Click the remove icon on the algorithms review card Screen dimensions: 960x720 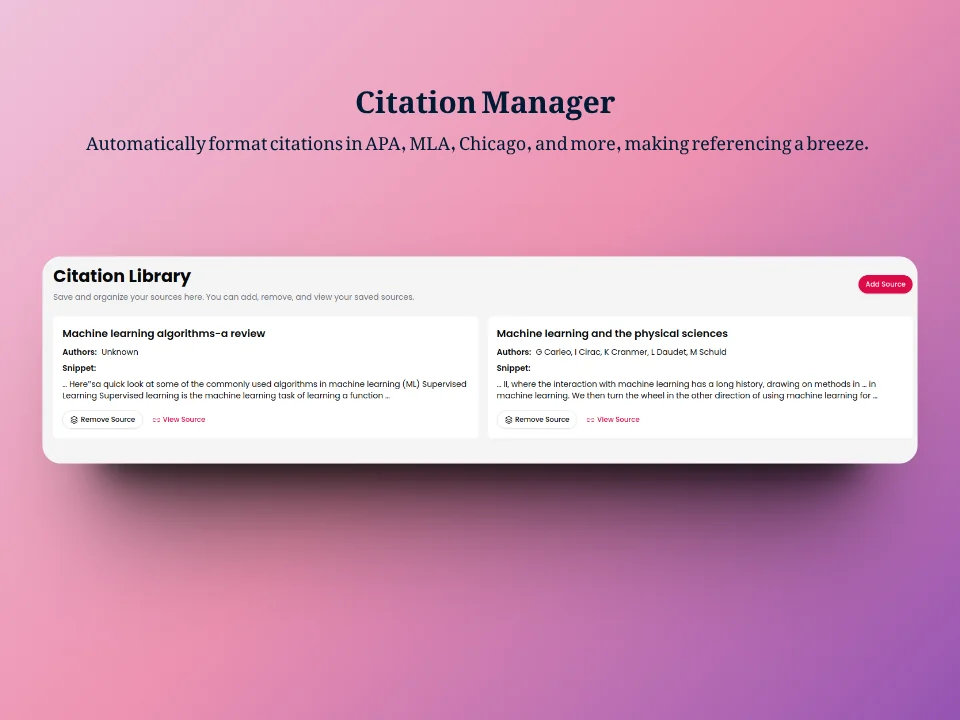tap(74, 420)
